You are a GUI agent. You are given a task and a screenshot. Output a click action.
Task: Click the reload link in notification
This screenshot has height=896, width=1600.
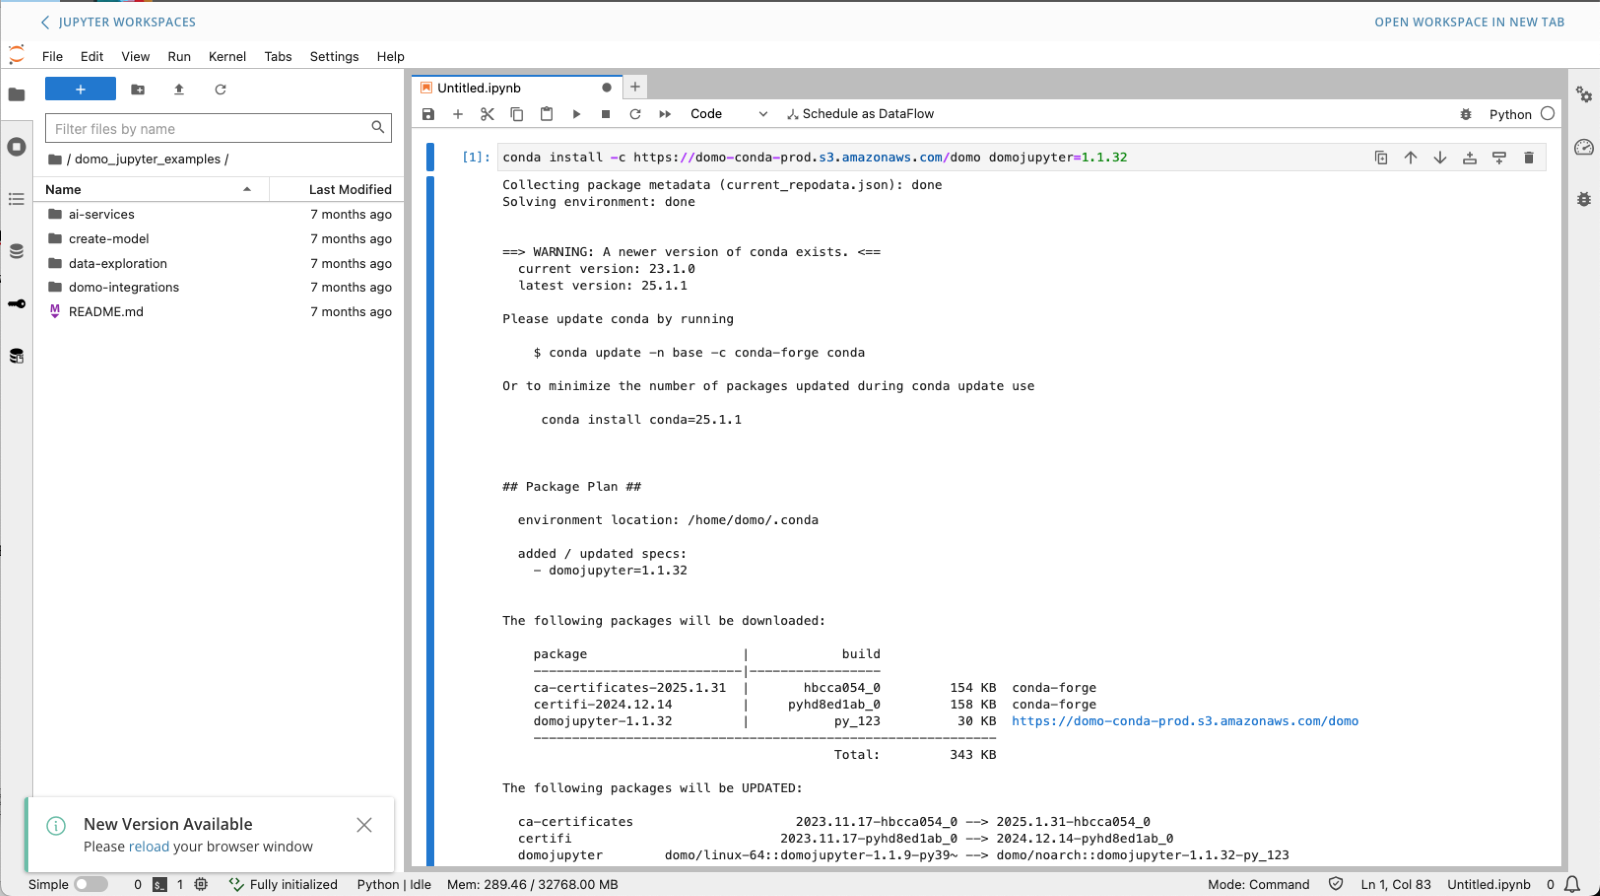[149, 847]
